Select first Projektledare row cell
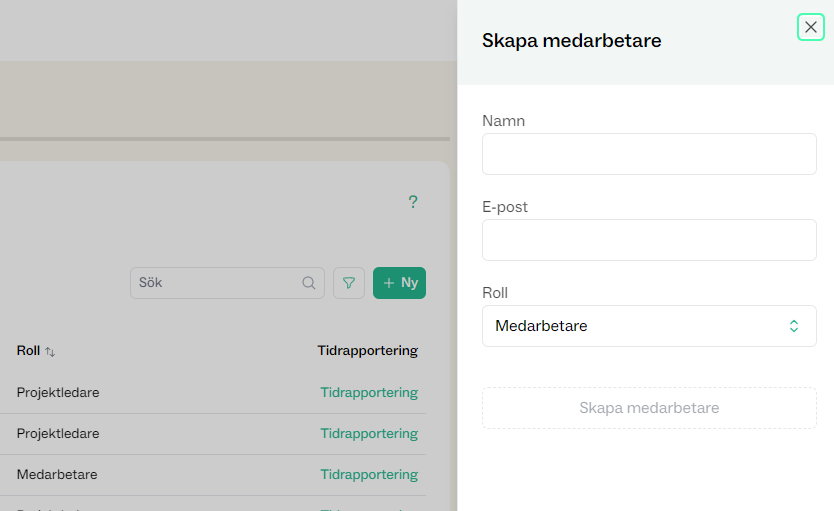Image resolution: width=834 pixels, height=511 pixels. click(58, 392)
